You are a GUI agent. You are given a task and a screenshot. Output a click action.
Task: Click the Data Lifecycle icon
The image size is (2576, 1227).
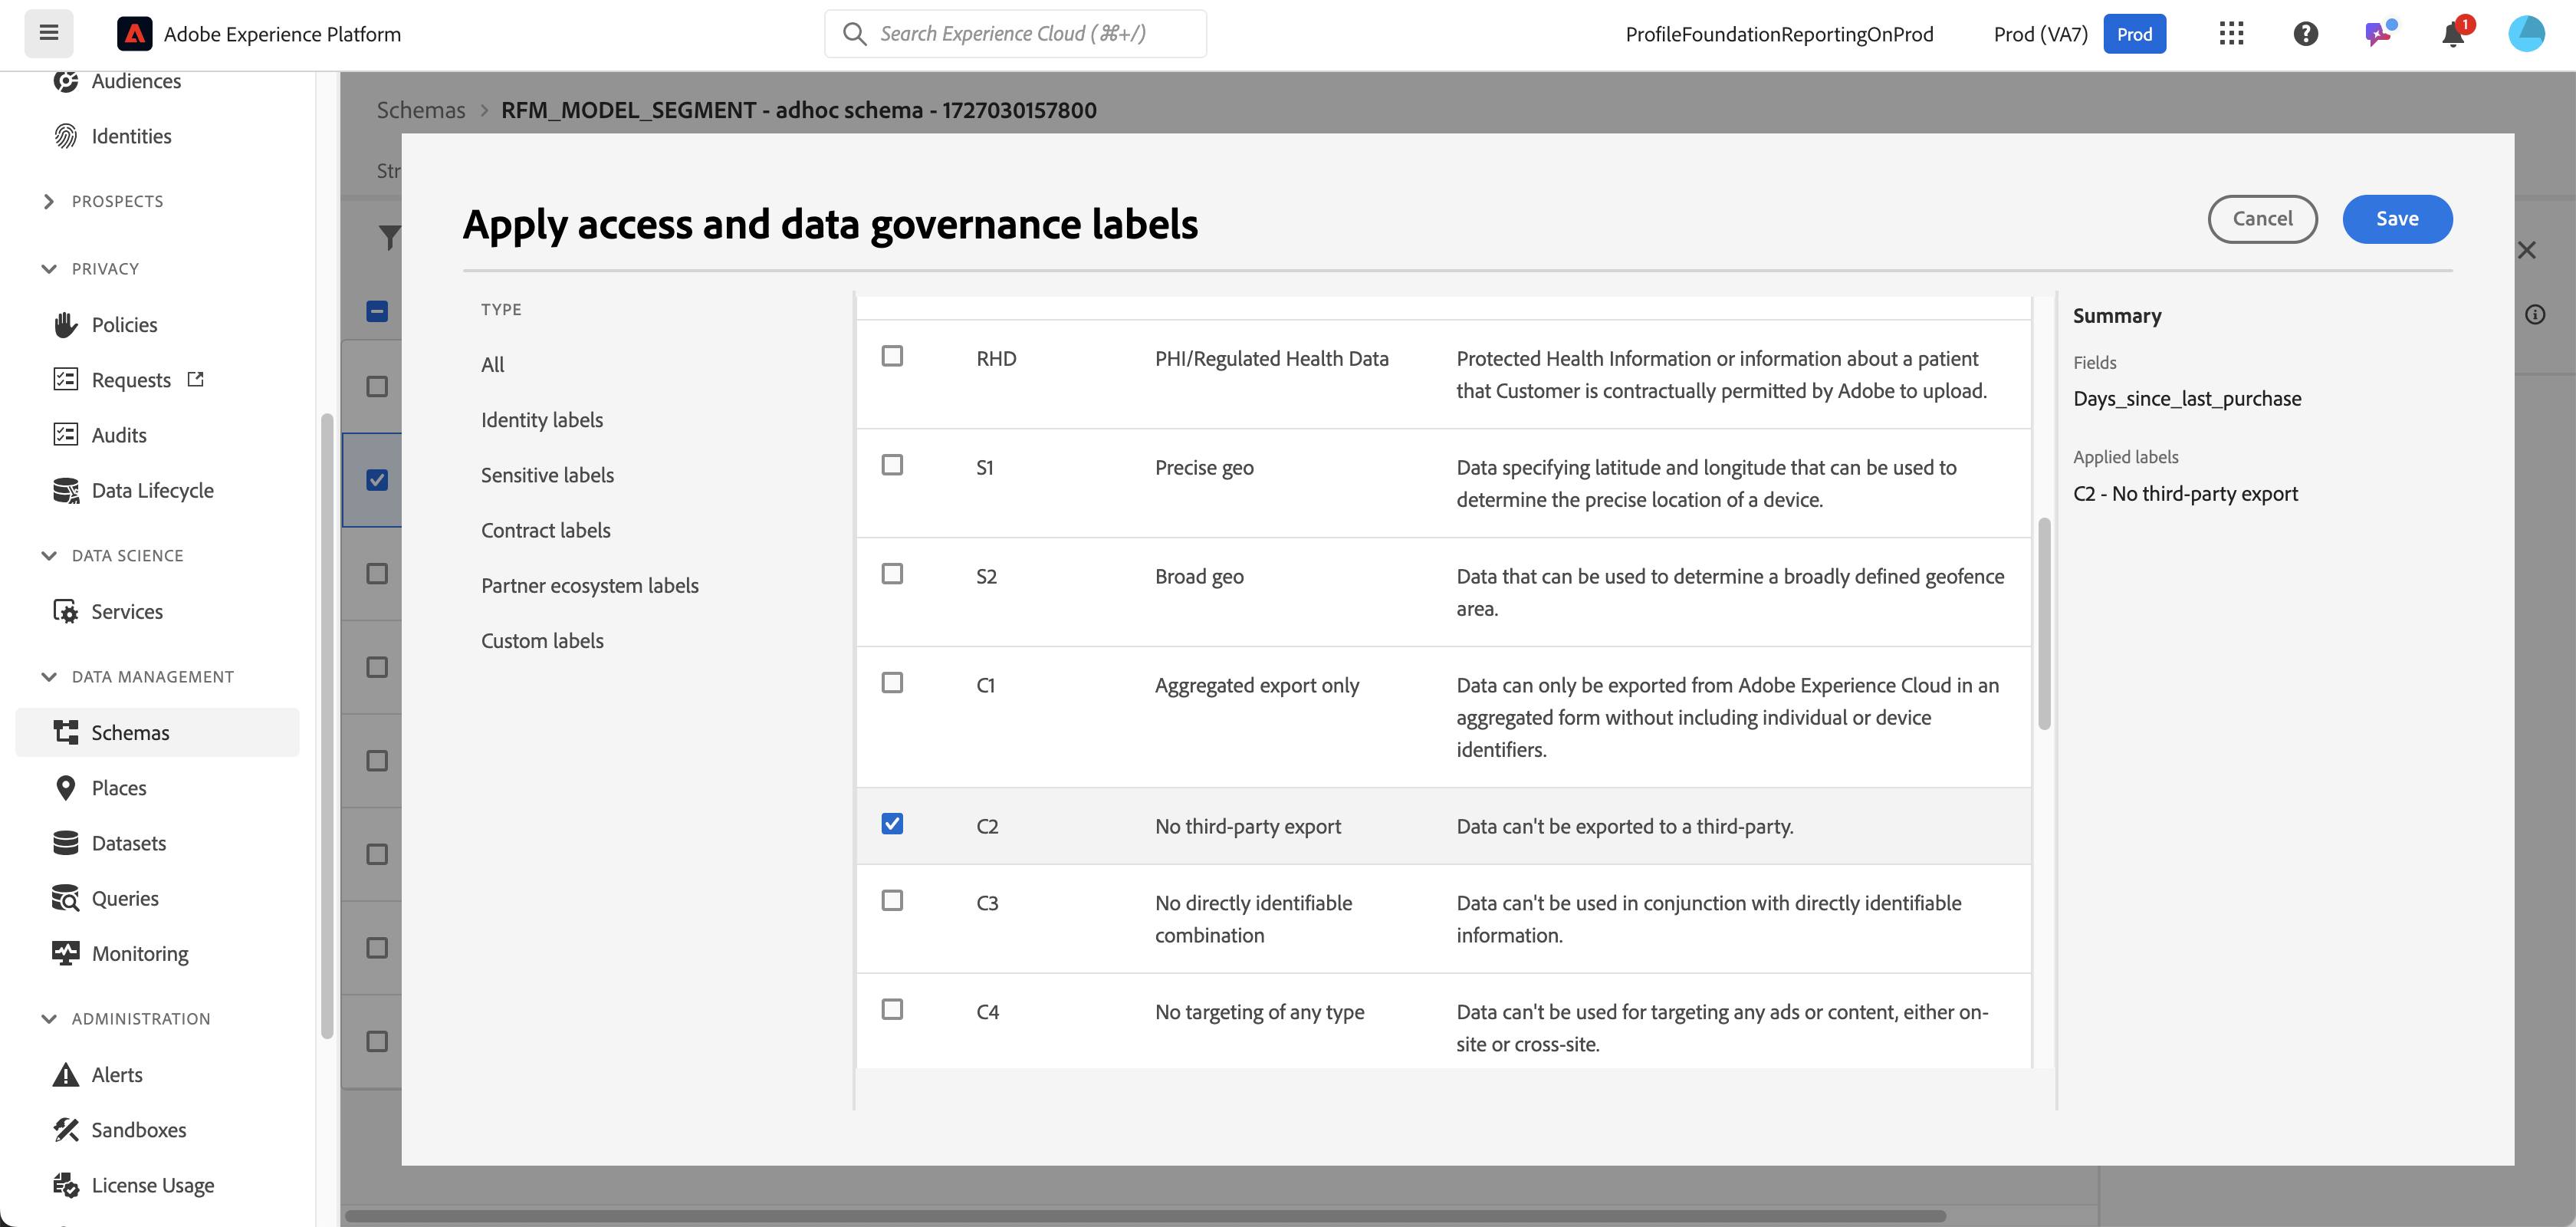pyautogui.click(x=66, y=491)
